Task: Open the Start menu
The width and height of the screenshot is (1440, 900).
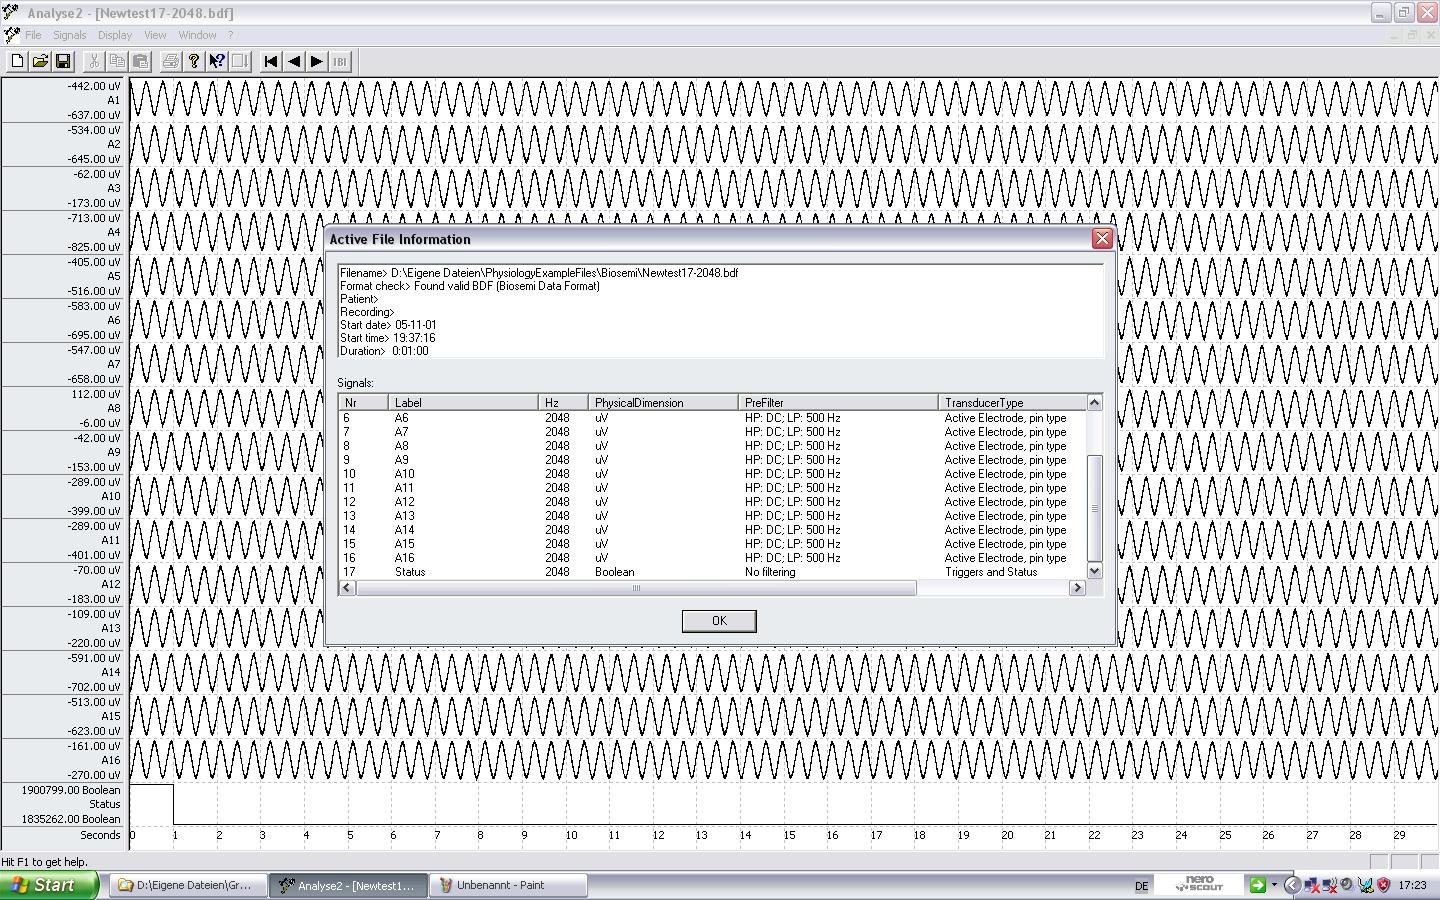Action: point(48,885)
